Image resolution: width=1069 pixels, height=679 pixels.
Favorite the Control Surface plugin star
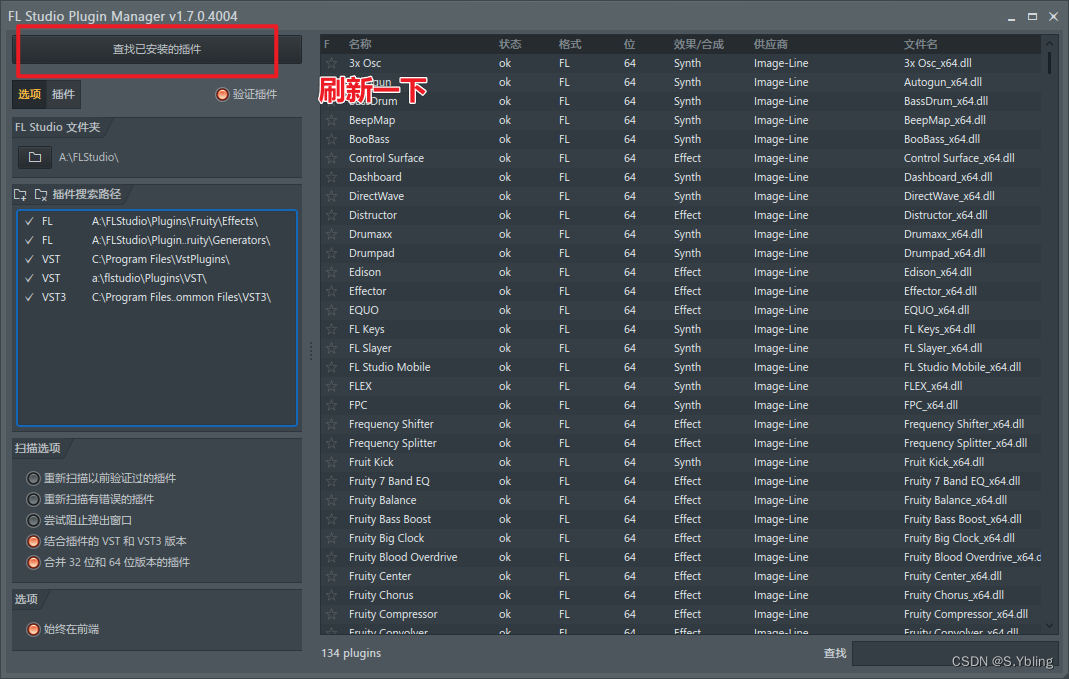pyautogui.click(x=331, y=158)
